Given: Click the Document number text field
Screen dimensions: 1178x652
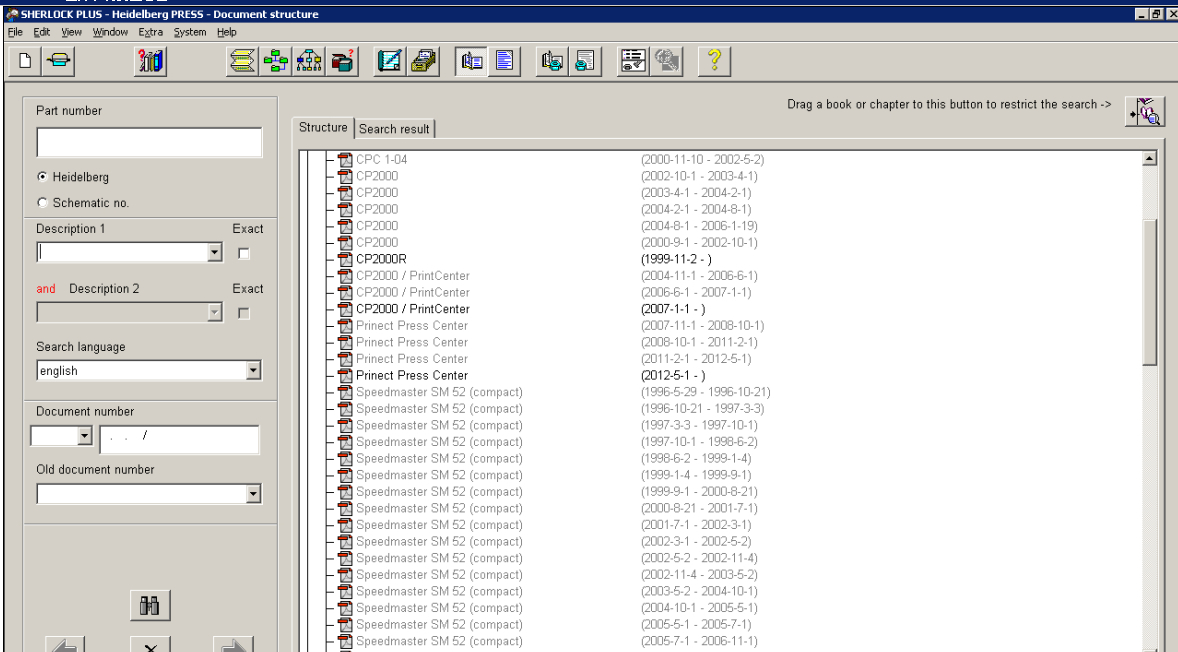Looking at the screenshot, I should 180,439.
